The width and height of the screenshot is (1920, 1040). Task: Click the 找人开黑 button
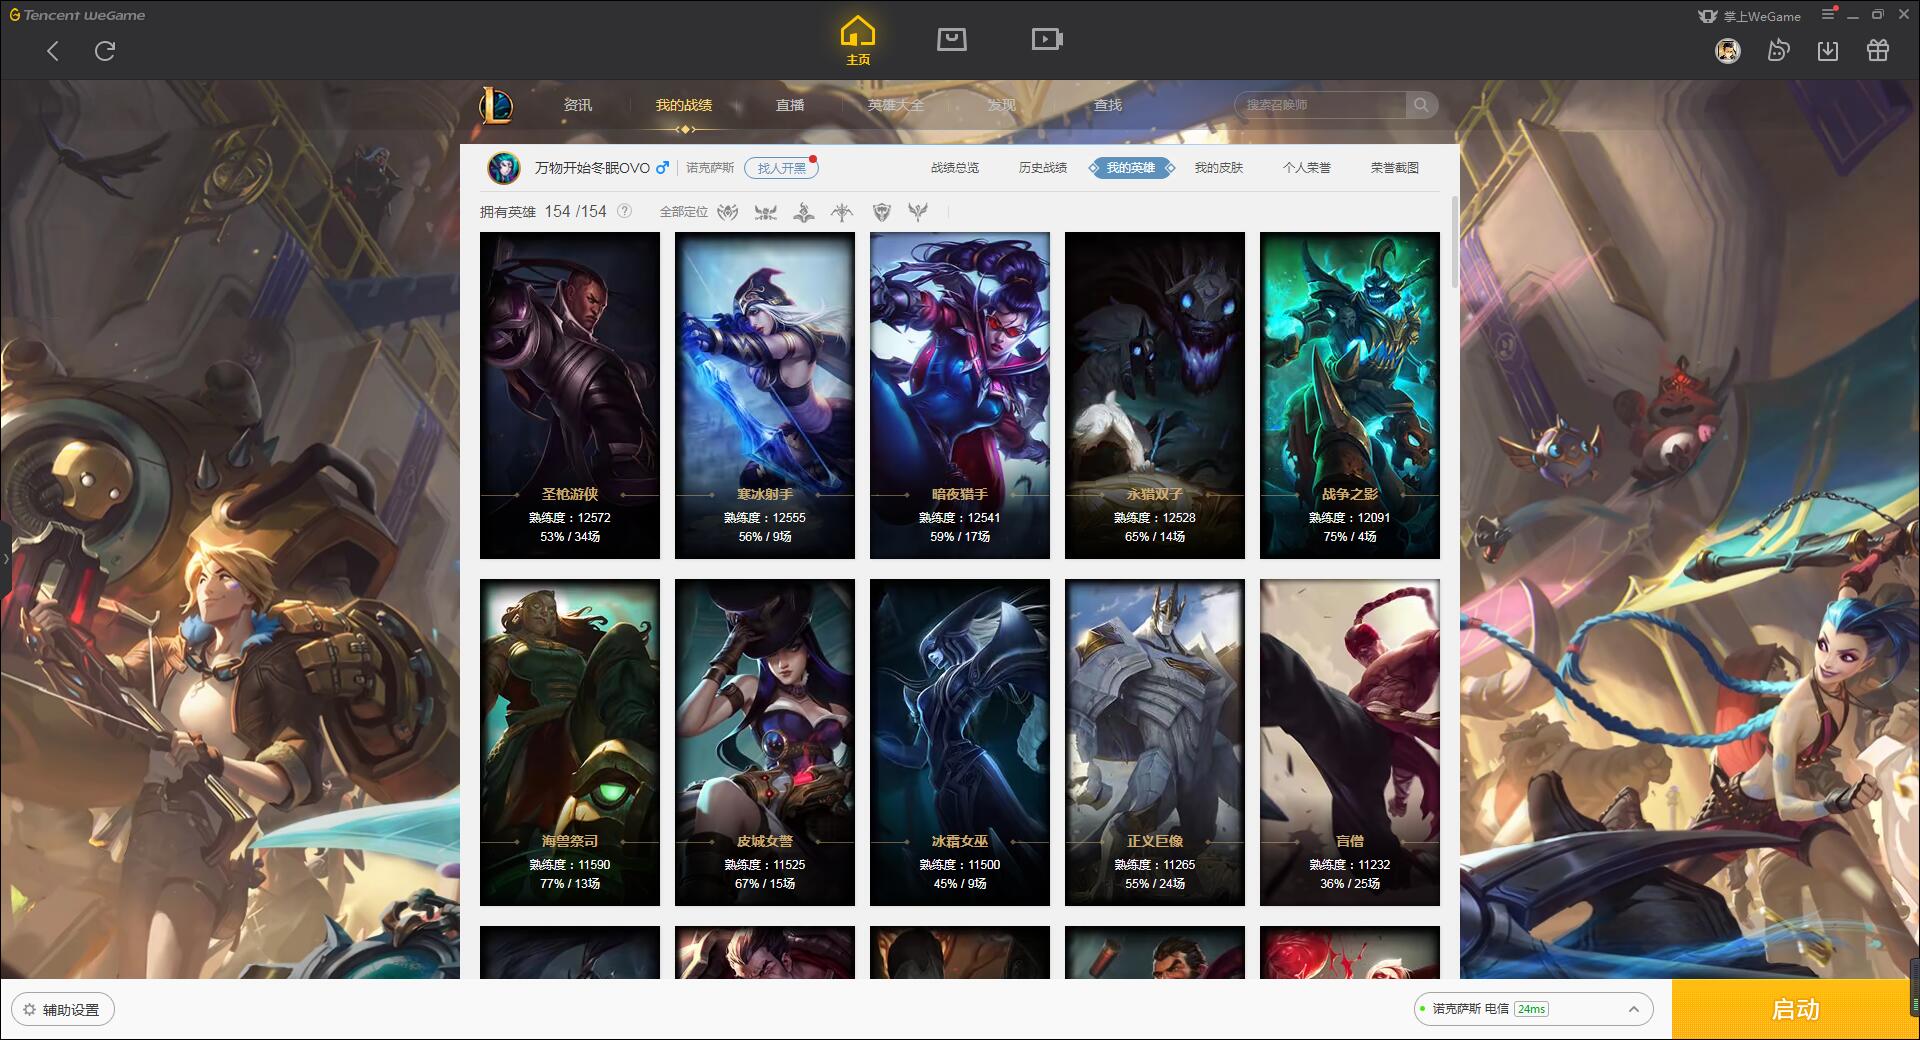781,168
